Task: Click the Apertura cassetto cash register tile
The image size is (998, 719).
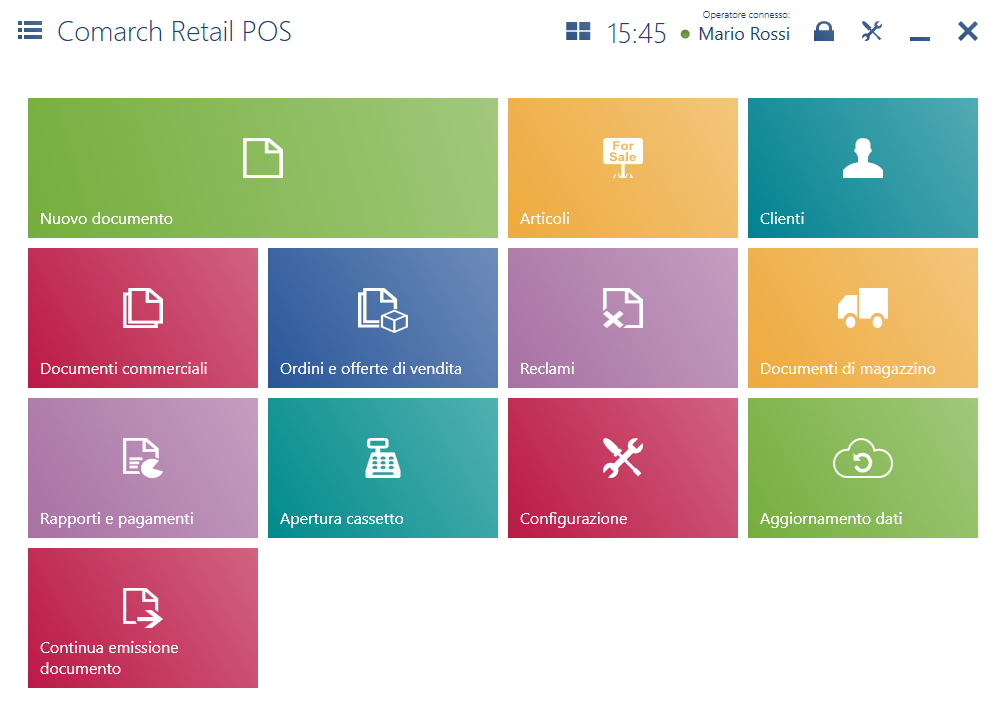Action: [383, 468]
